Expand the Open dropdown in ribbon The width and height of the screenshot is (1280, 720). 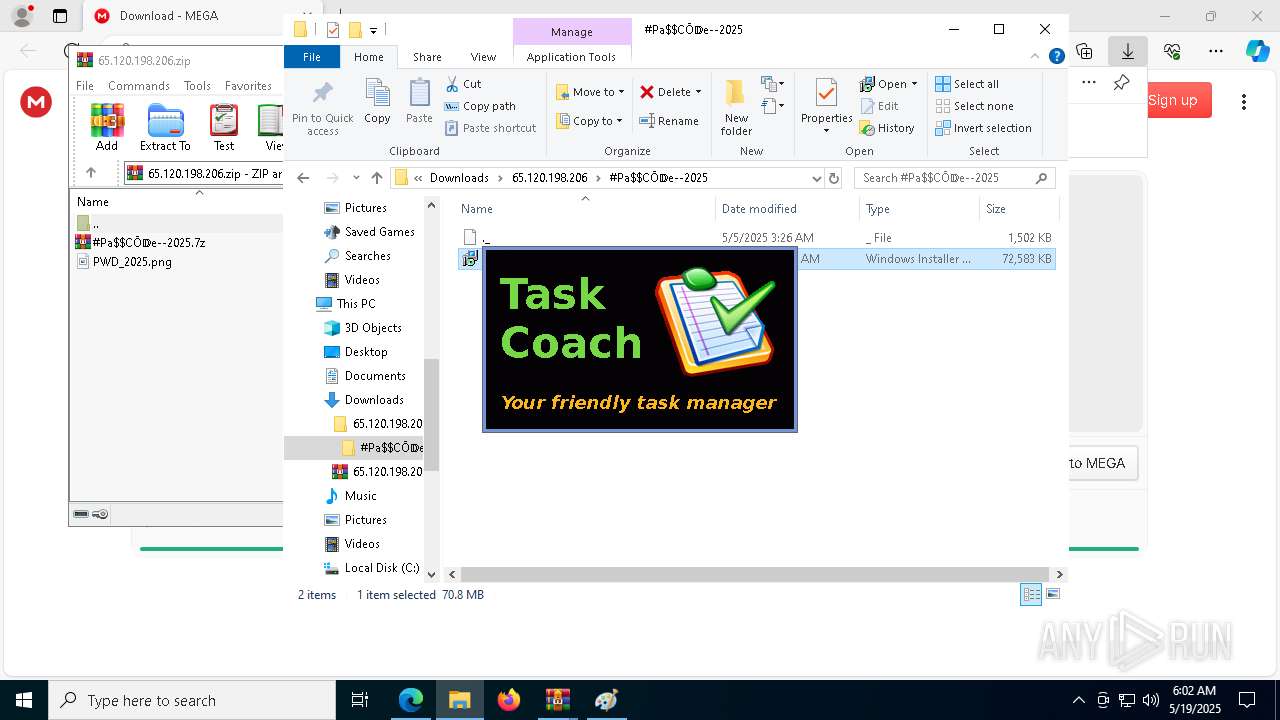[x=914, y=84]
